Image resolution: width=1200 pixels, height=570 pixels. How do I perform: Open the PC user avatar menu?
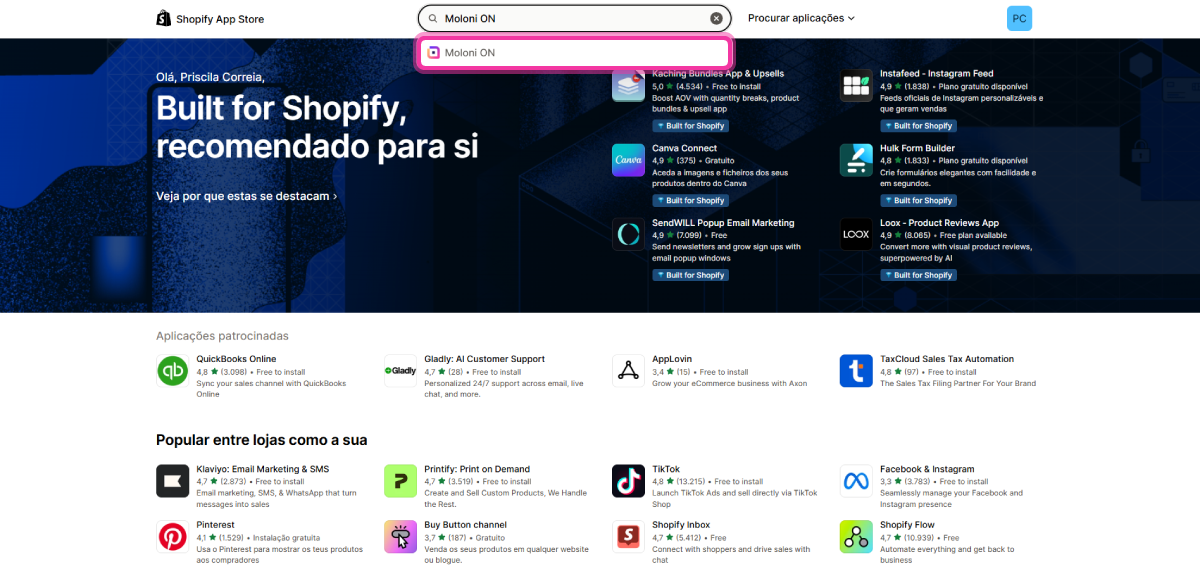tap(1019, 18)
